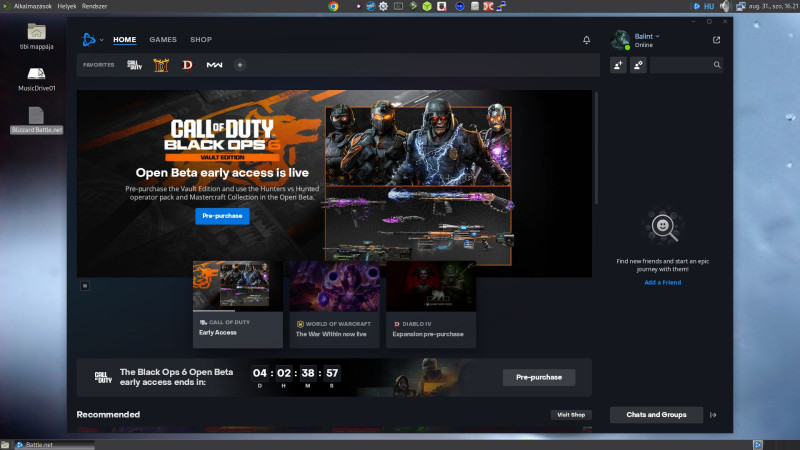Launch Chrome from the top panel
Image resolution: width=800 pixels, height=450 pixels.
[333, 6]
